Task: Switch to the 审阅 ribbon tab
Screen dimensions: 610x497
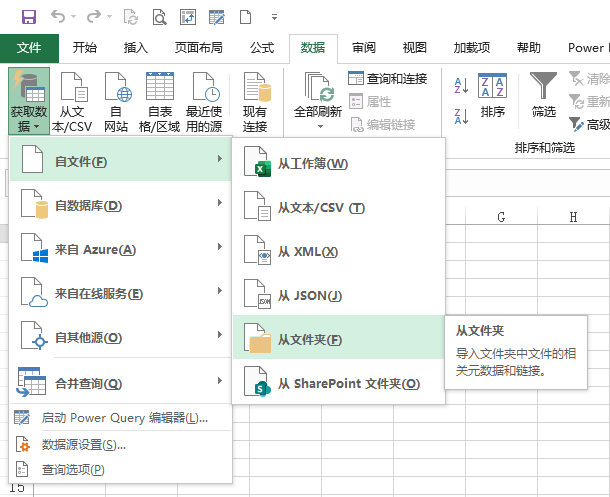Action: coord(364,48)
